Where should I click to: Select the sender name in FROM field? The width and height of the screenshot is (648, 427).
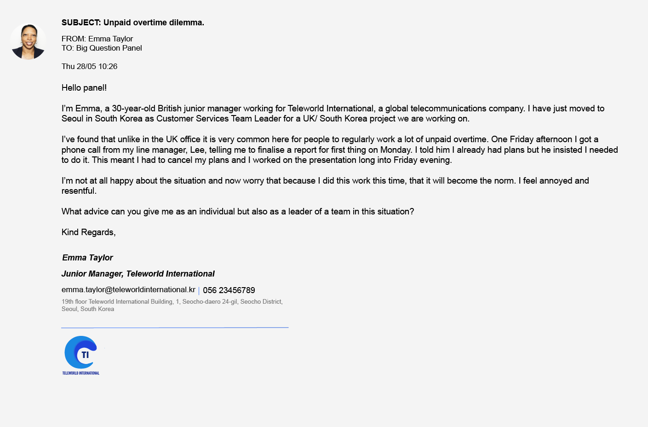pyautogui.click(x=110, y=39)
